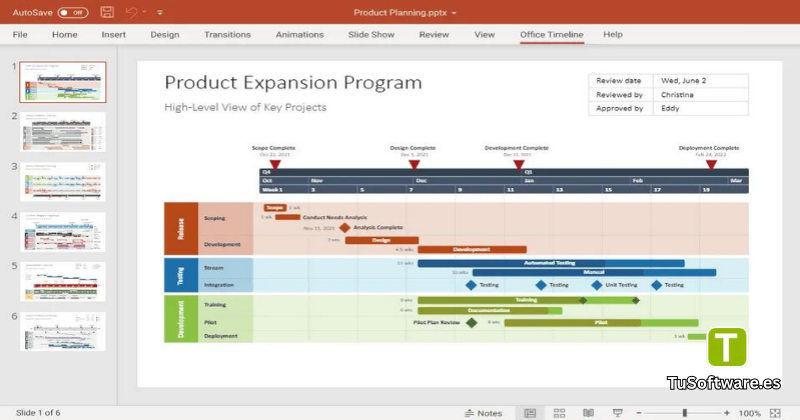Start Slide Show from the status bar icon

point(617,413)
